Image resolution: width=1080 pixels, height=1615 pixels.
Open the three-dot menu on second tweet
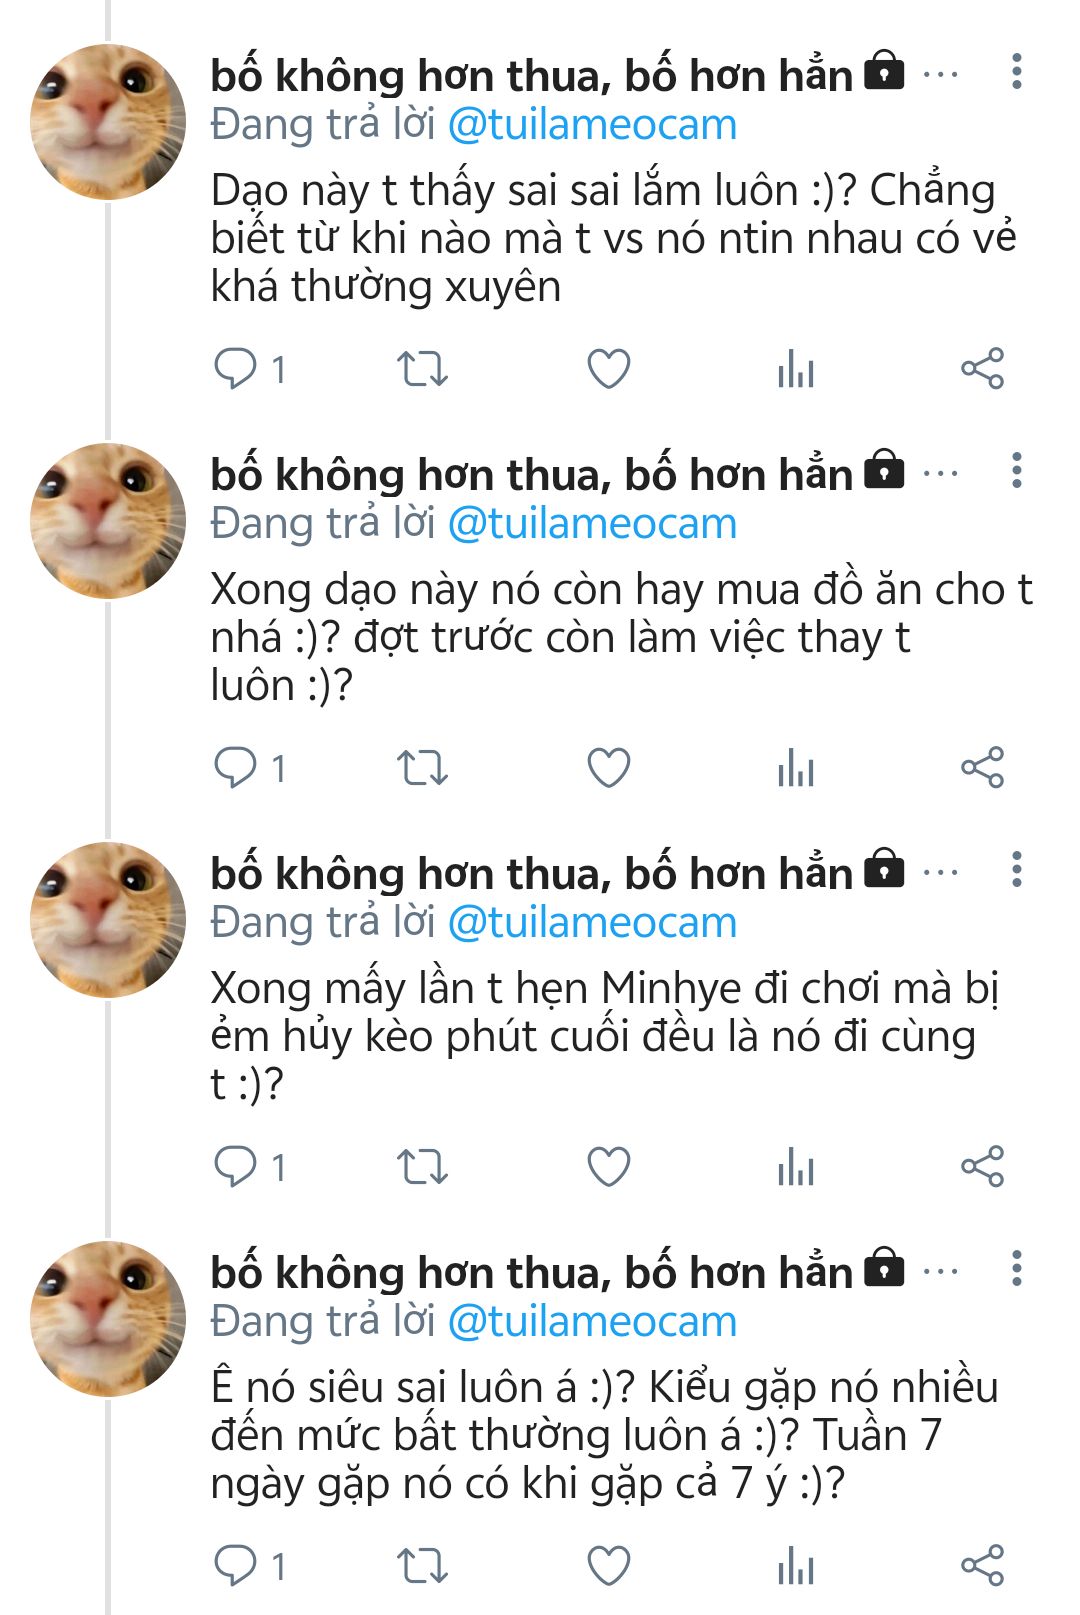[x=1017, y=471]
